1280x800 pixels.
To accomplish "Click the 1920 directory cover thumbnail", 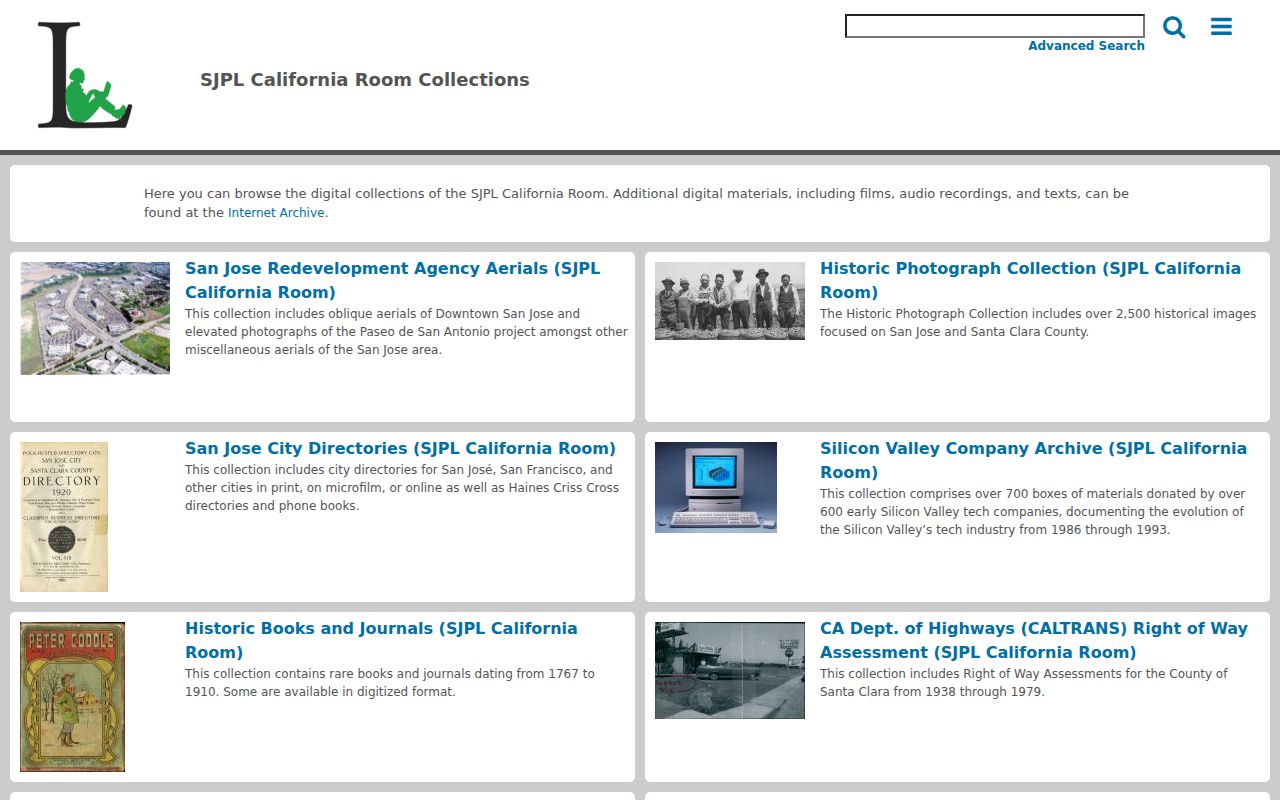I will (x=64, y=517).
